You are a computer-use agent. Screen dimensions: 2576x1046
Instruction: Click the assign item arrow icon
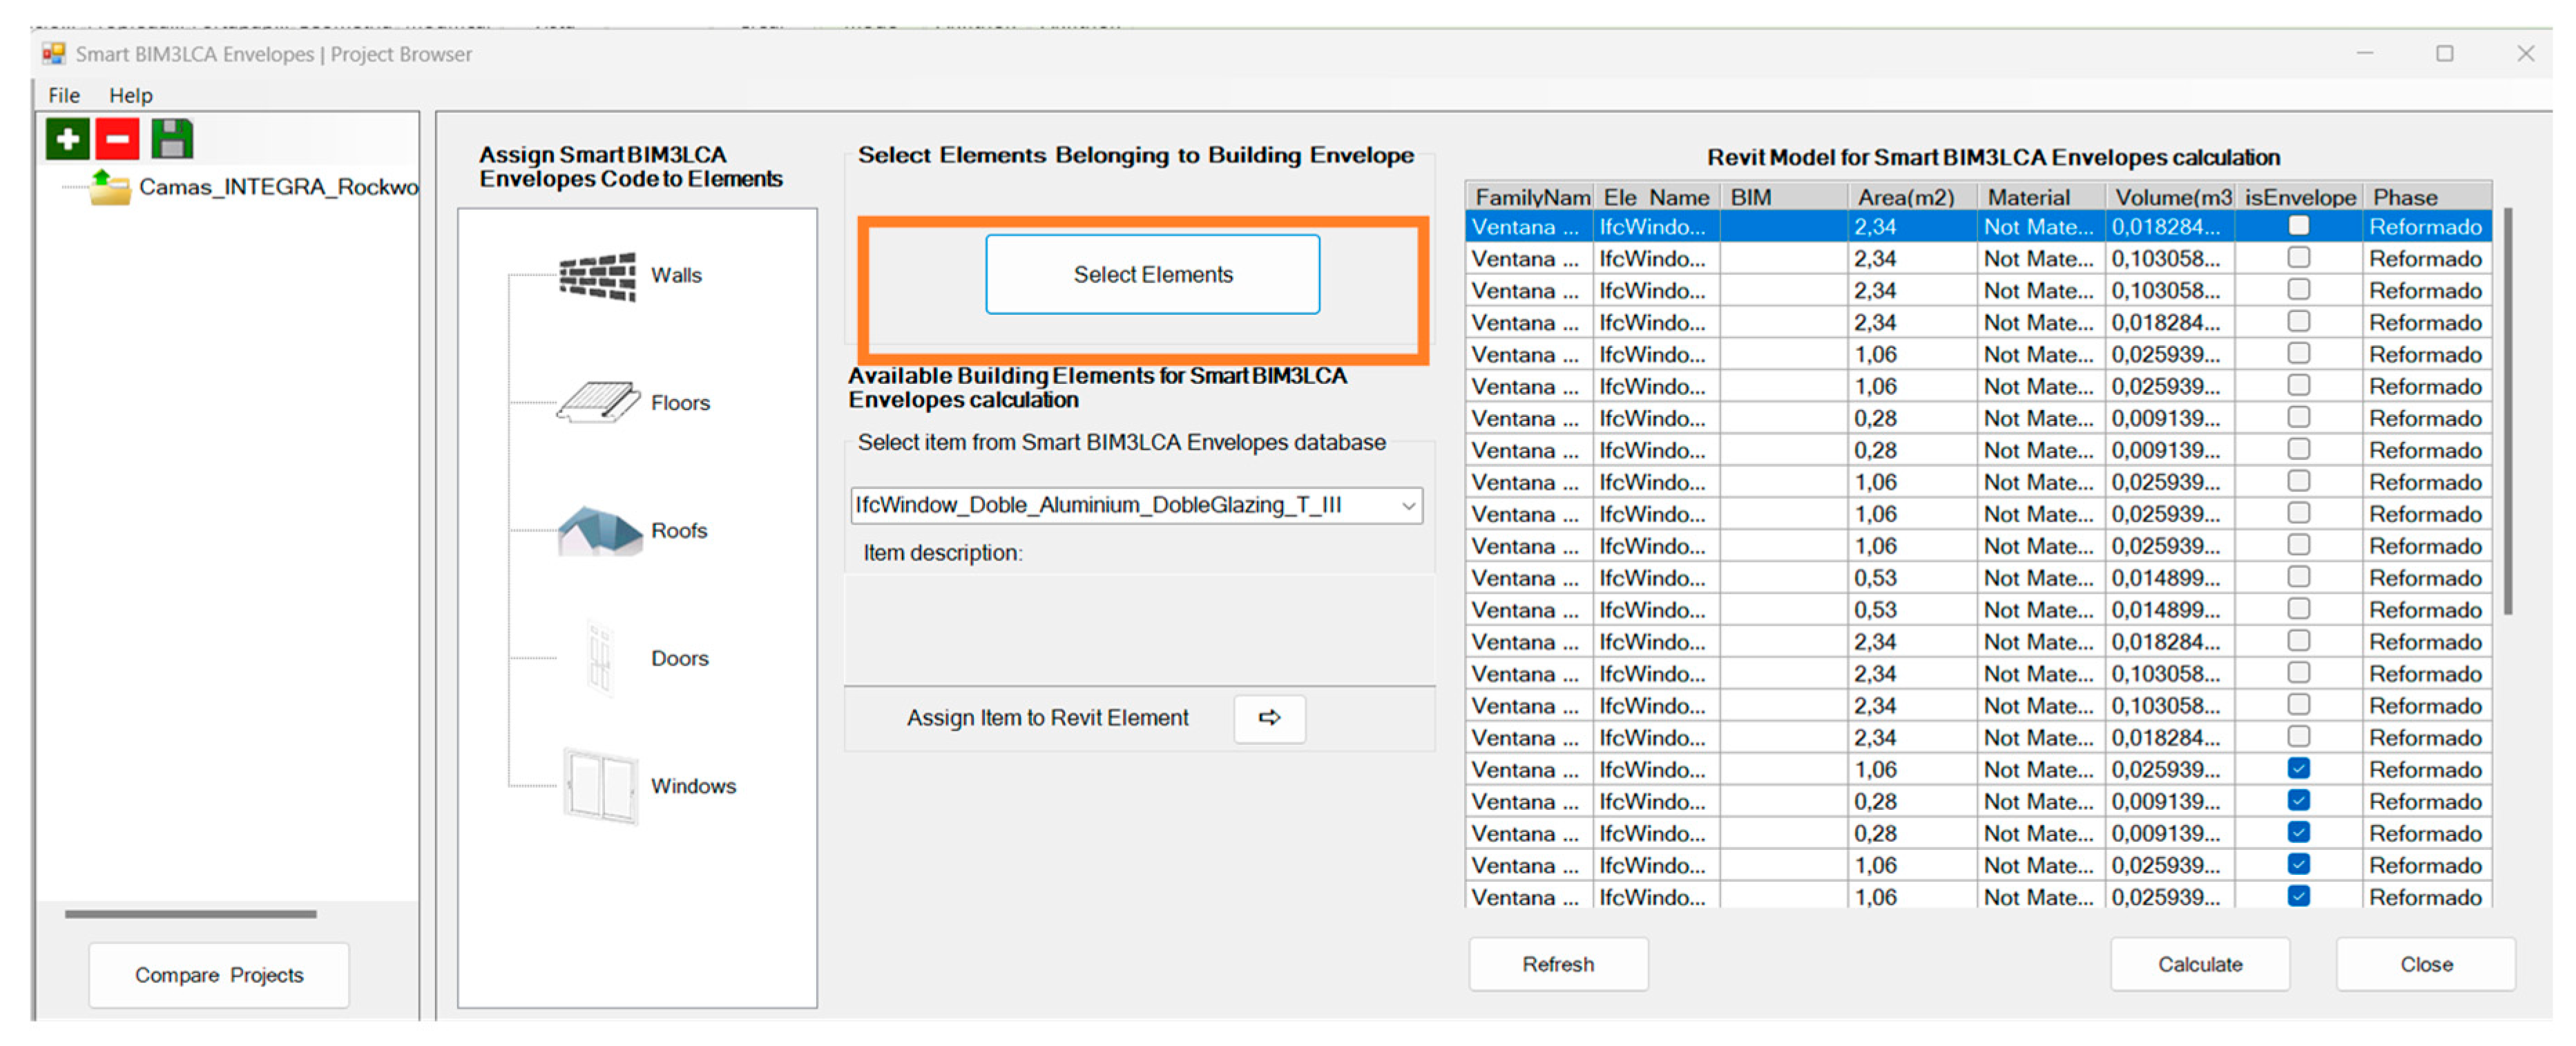(x=1269, y=718)
